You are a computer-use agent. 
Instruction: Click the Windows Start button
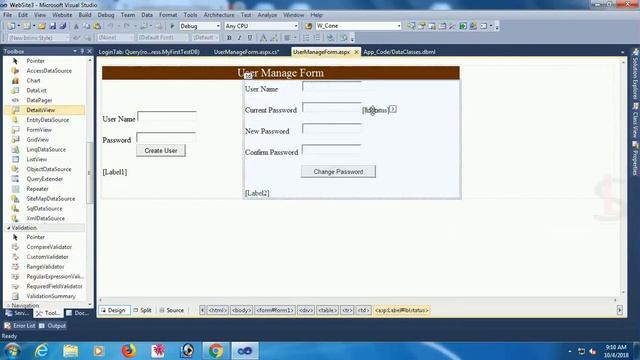tap(12, 351)
